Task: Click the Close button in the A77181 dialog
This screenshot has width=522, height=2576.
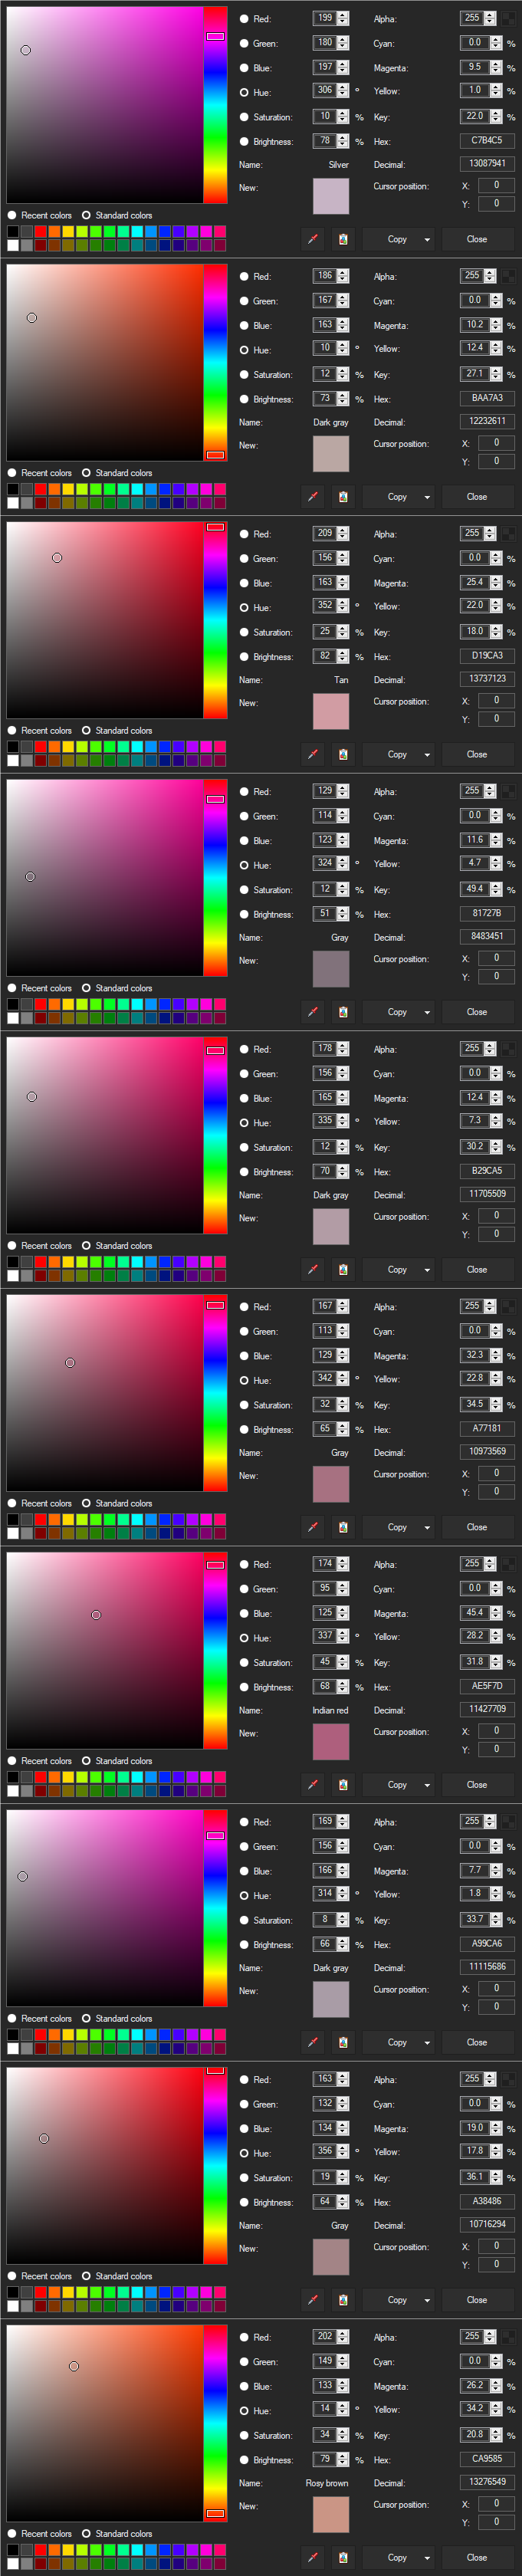Action: 477,1527
